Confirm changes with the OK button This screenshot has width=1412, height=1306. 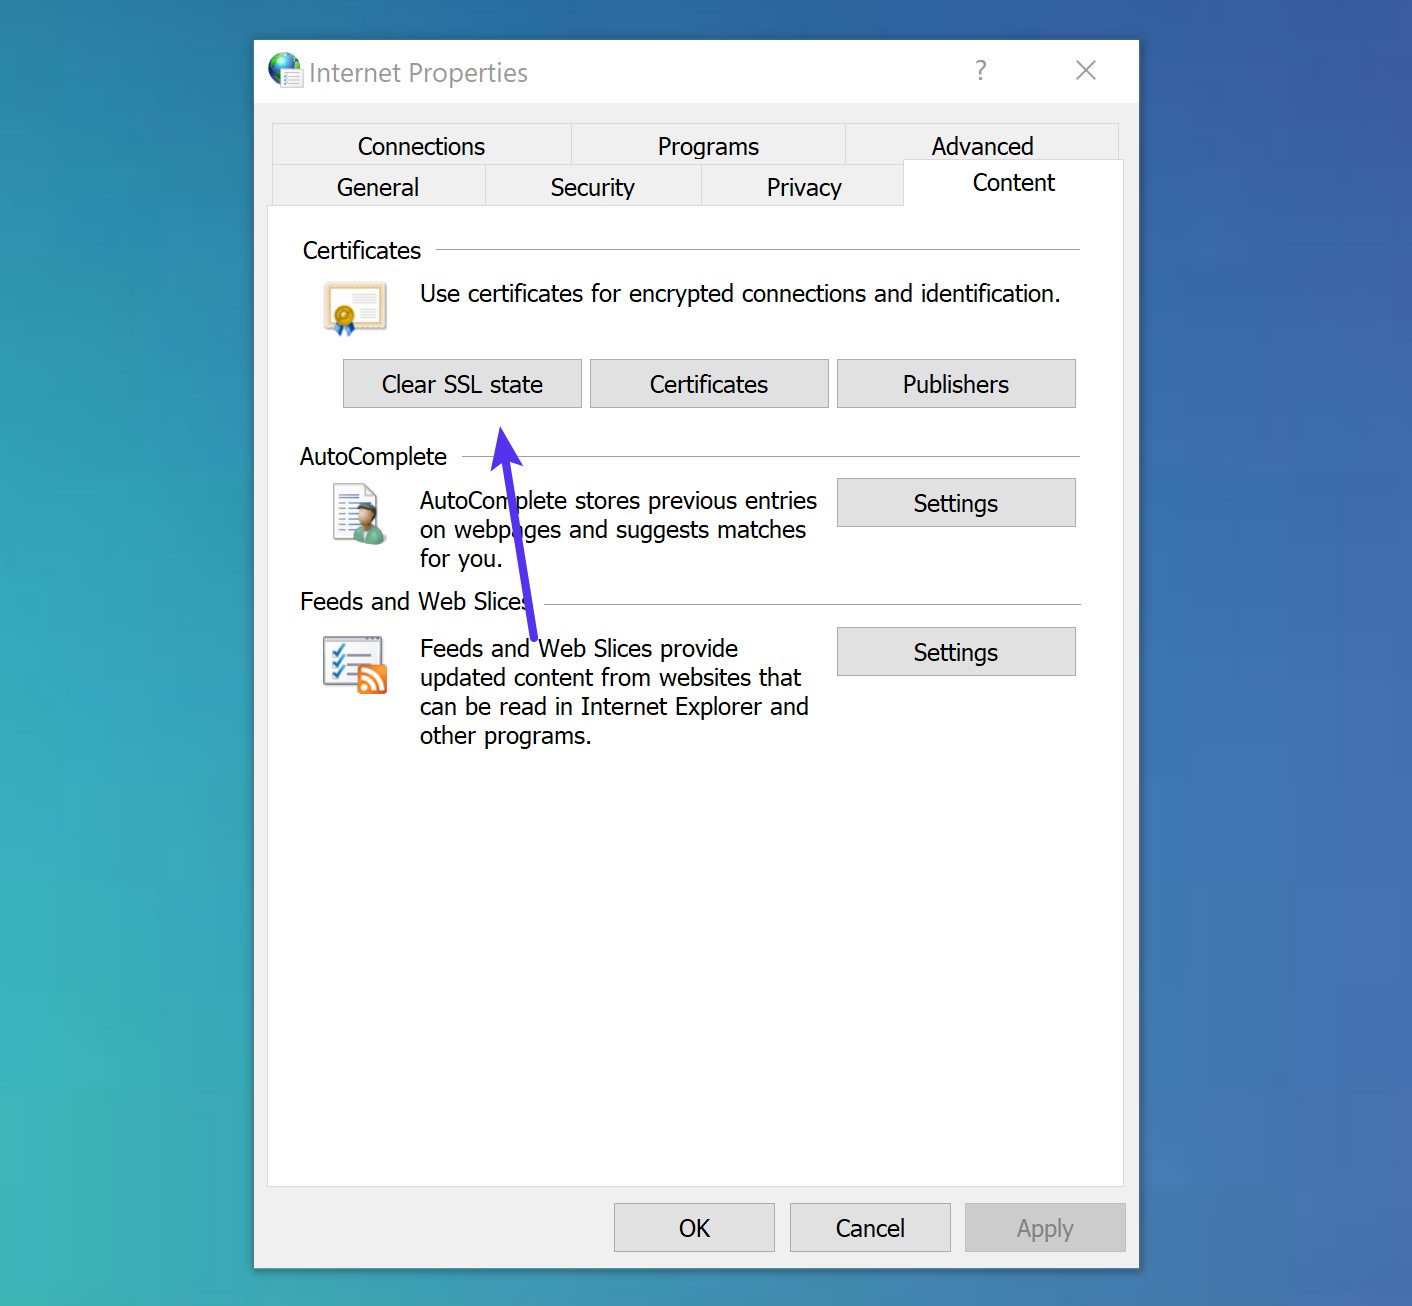[694, 1228]
